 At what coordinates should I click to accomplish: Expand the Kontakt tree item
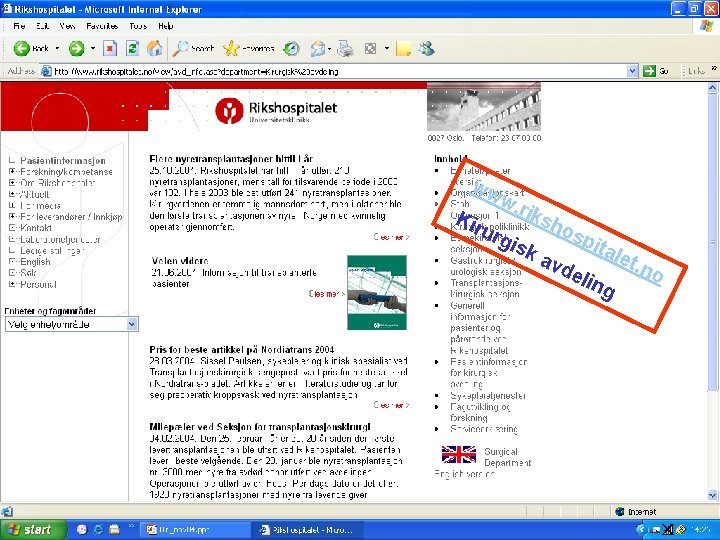pyautogui.click(x=12, y=228)
